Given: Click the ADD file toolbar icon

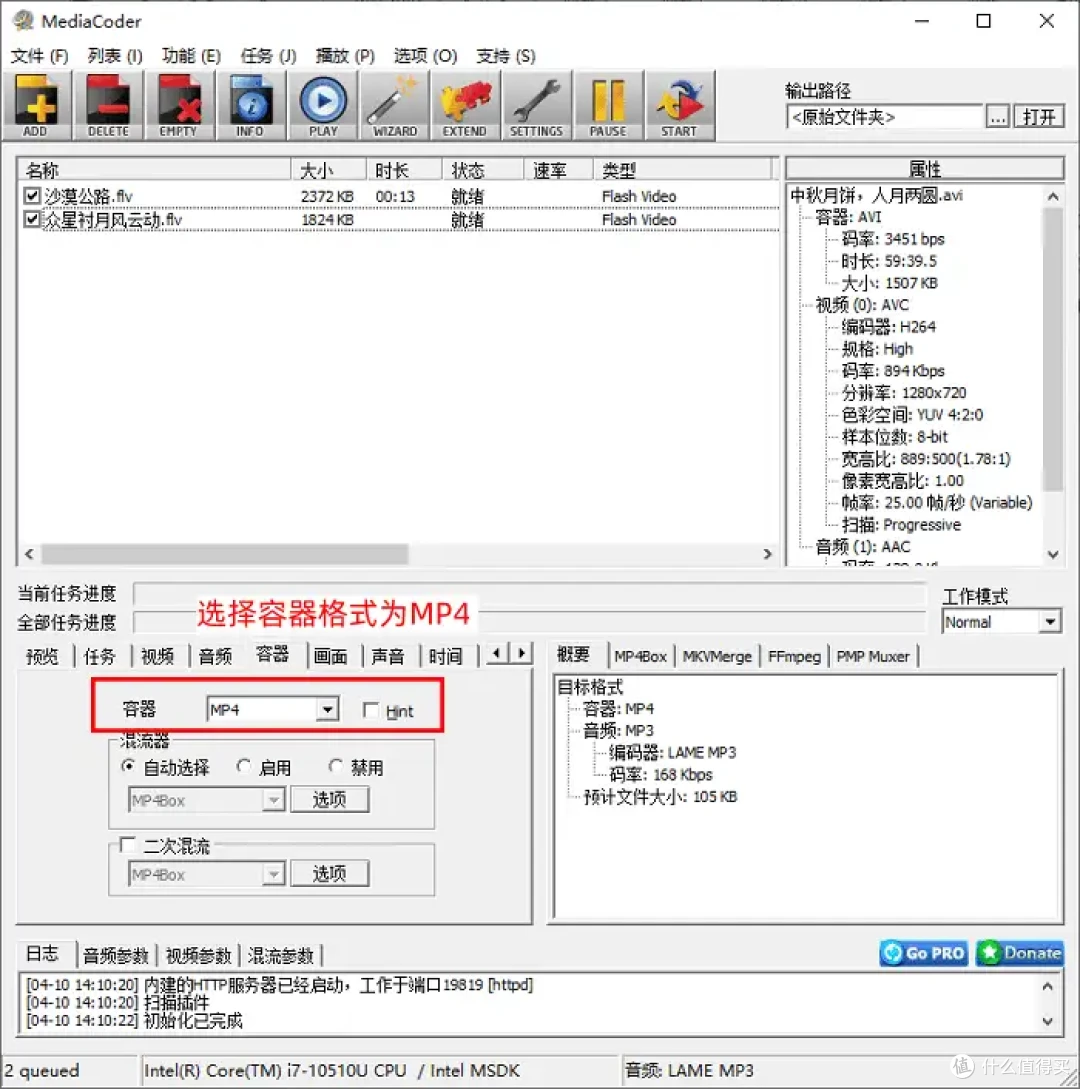Looking at the screenshot, I should pos(36,106).
